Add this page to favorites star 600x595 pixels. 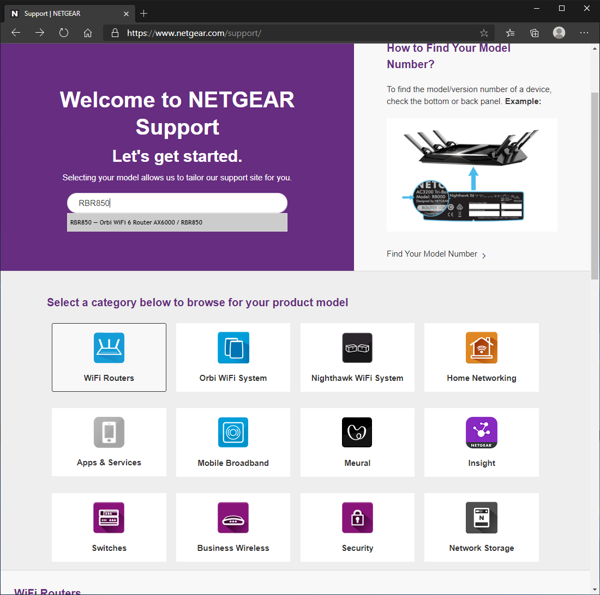coord(484,33)
